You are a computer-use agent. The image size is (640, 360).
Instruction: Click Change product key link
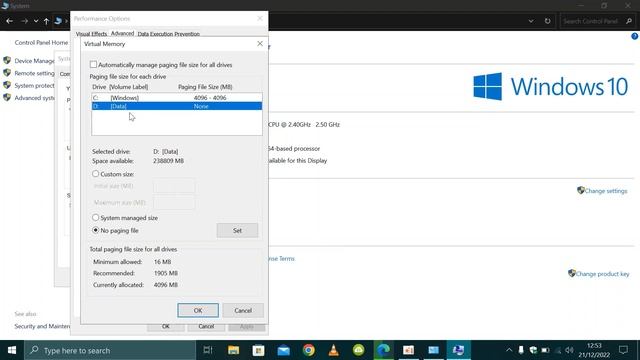click(602, 274)
